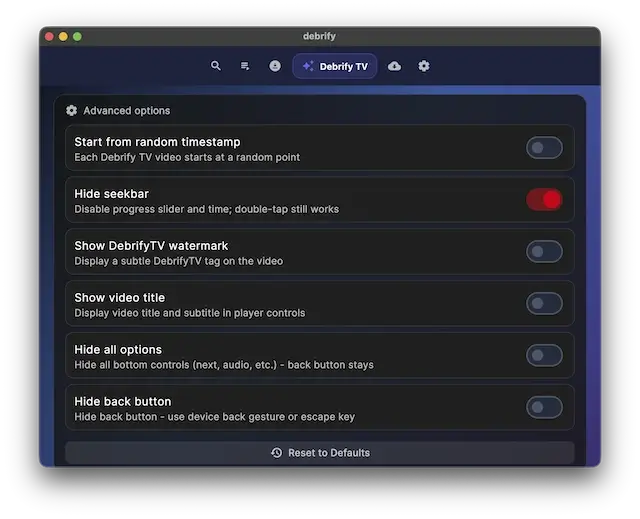Click the Advanced options heading text

pyautogui.click(x=127, y=111)
